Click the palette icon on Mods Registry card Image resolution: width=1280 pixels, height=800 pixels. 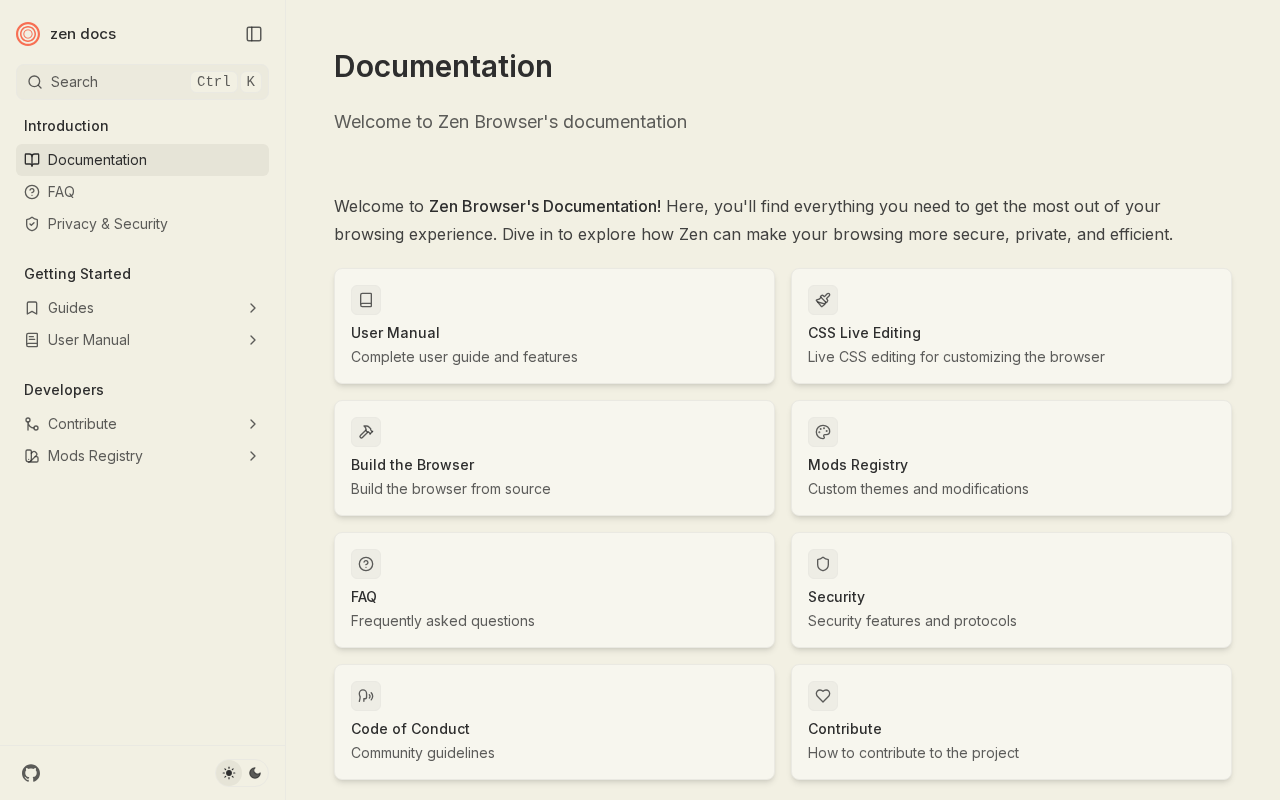[x=823, y=432]
